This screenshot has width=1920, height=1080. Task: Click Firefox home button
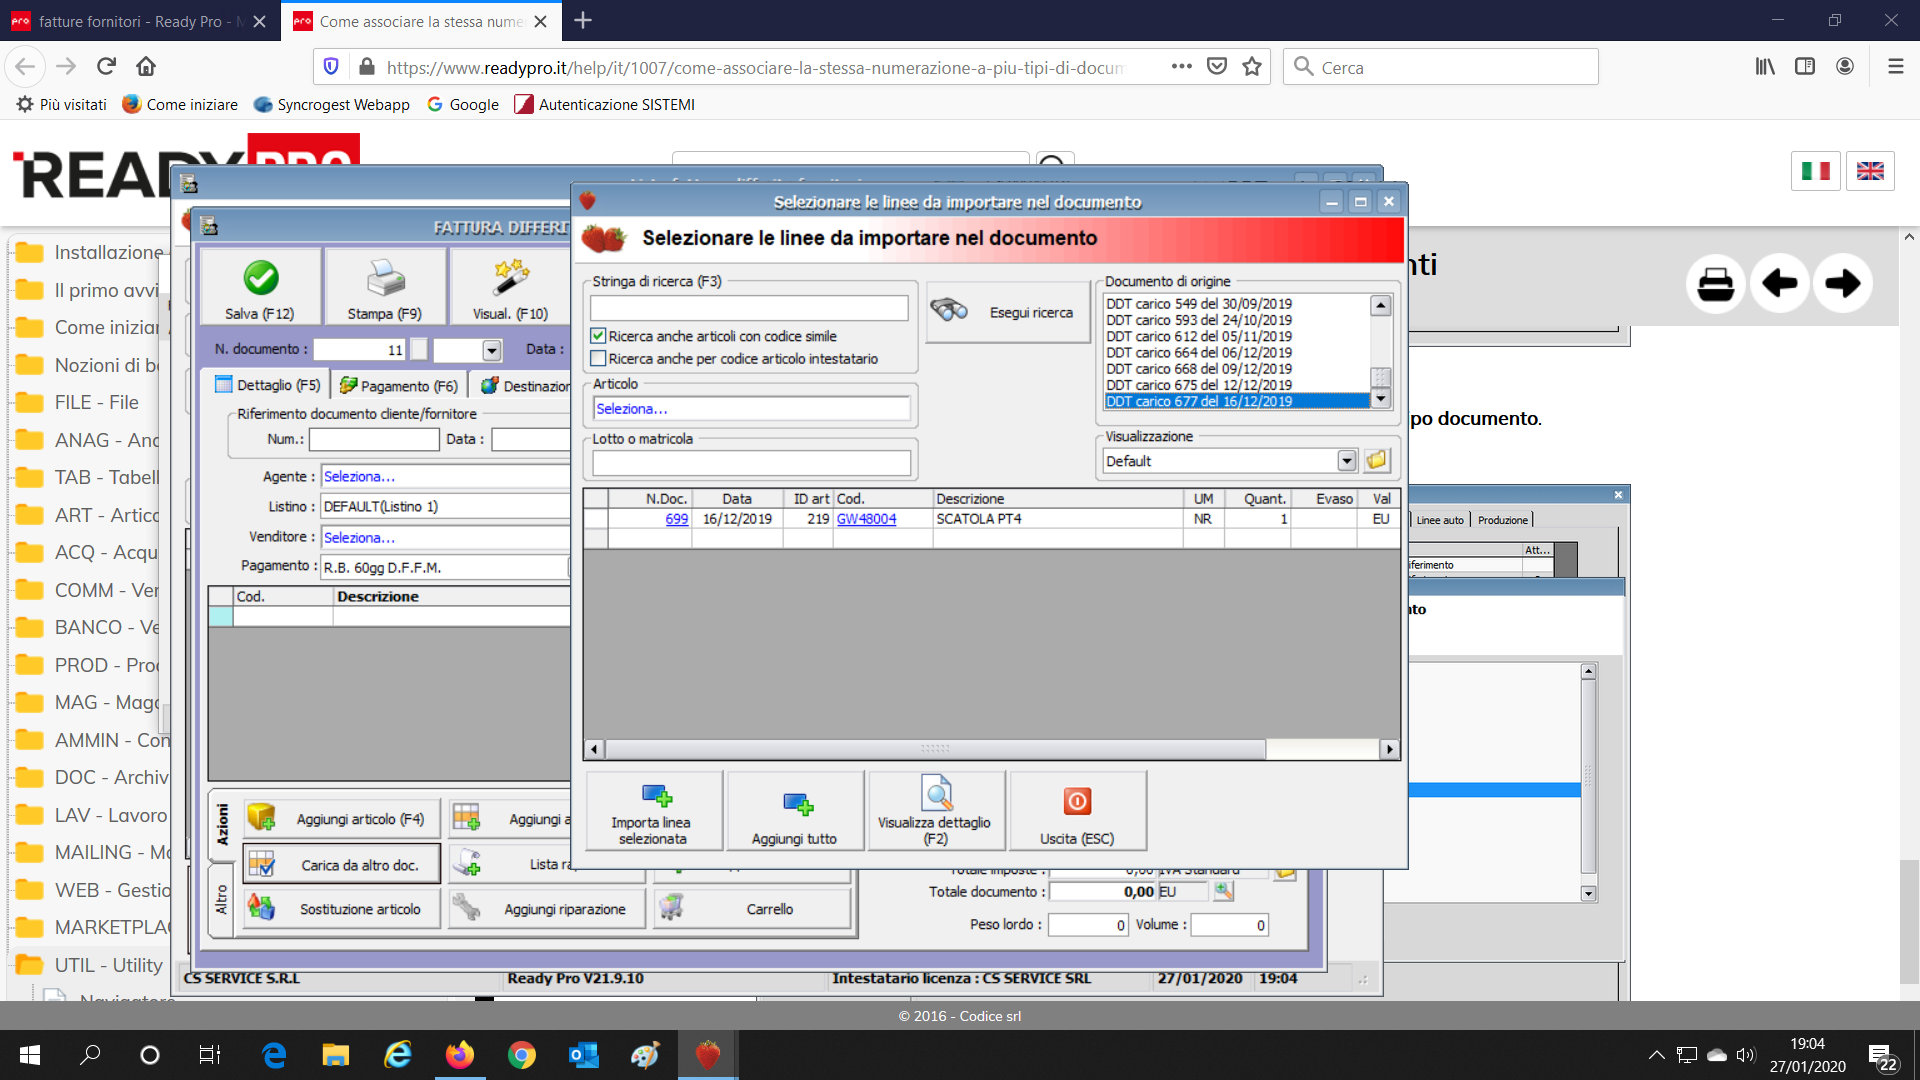[146, 67]
